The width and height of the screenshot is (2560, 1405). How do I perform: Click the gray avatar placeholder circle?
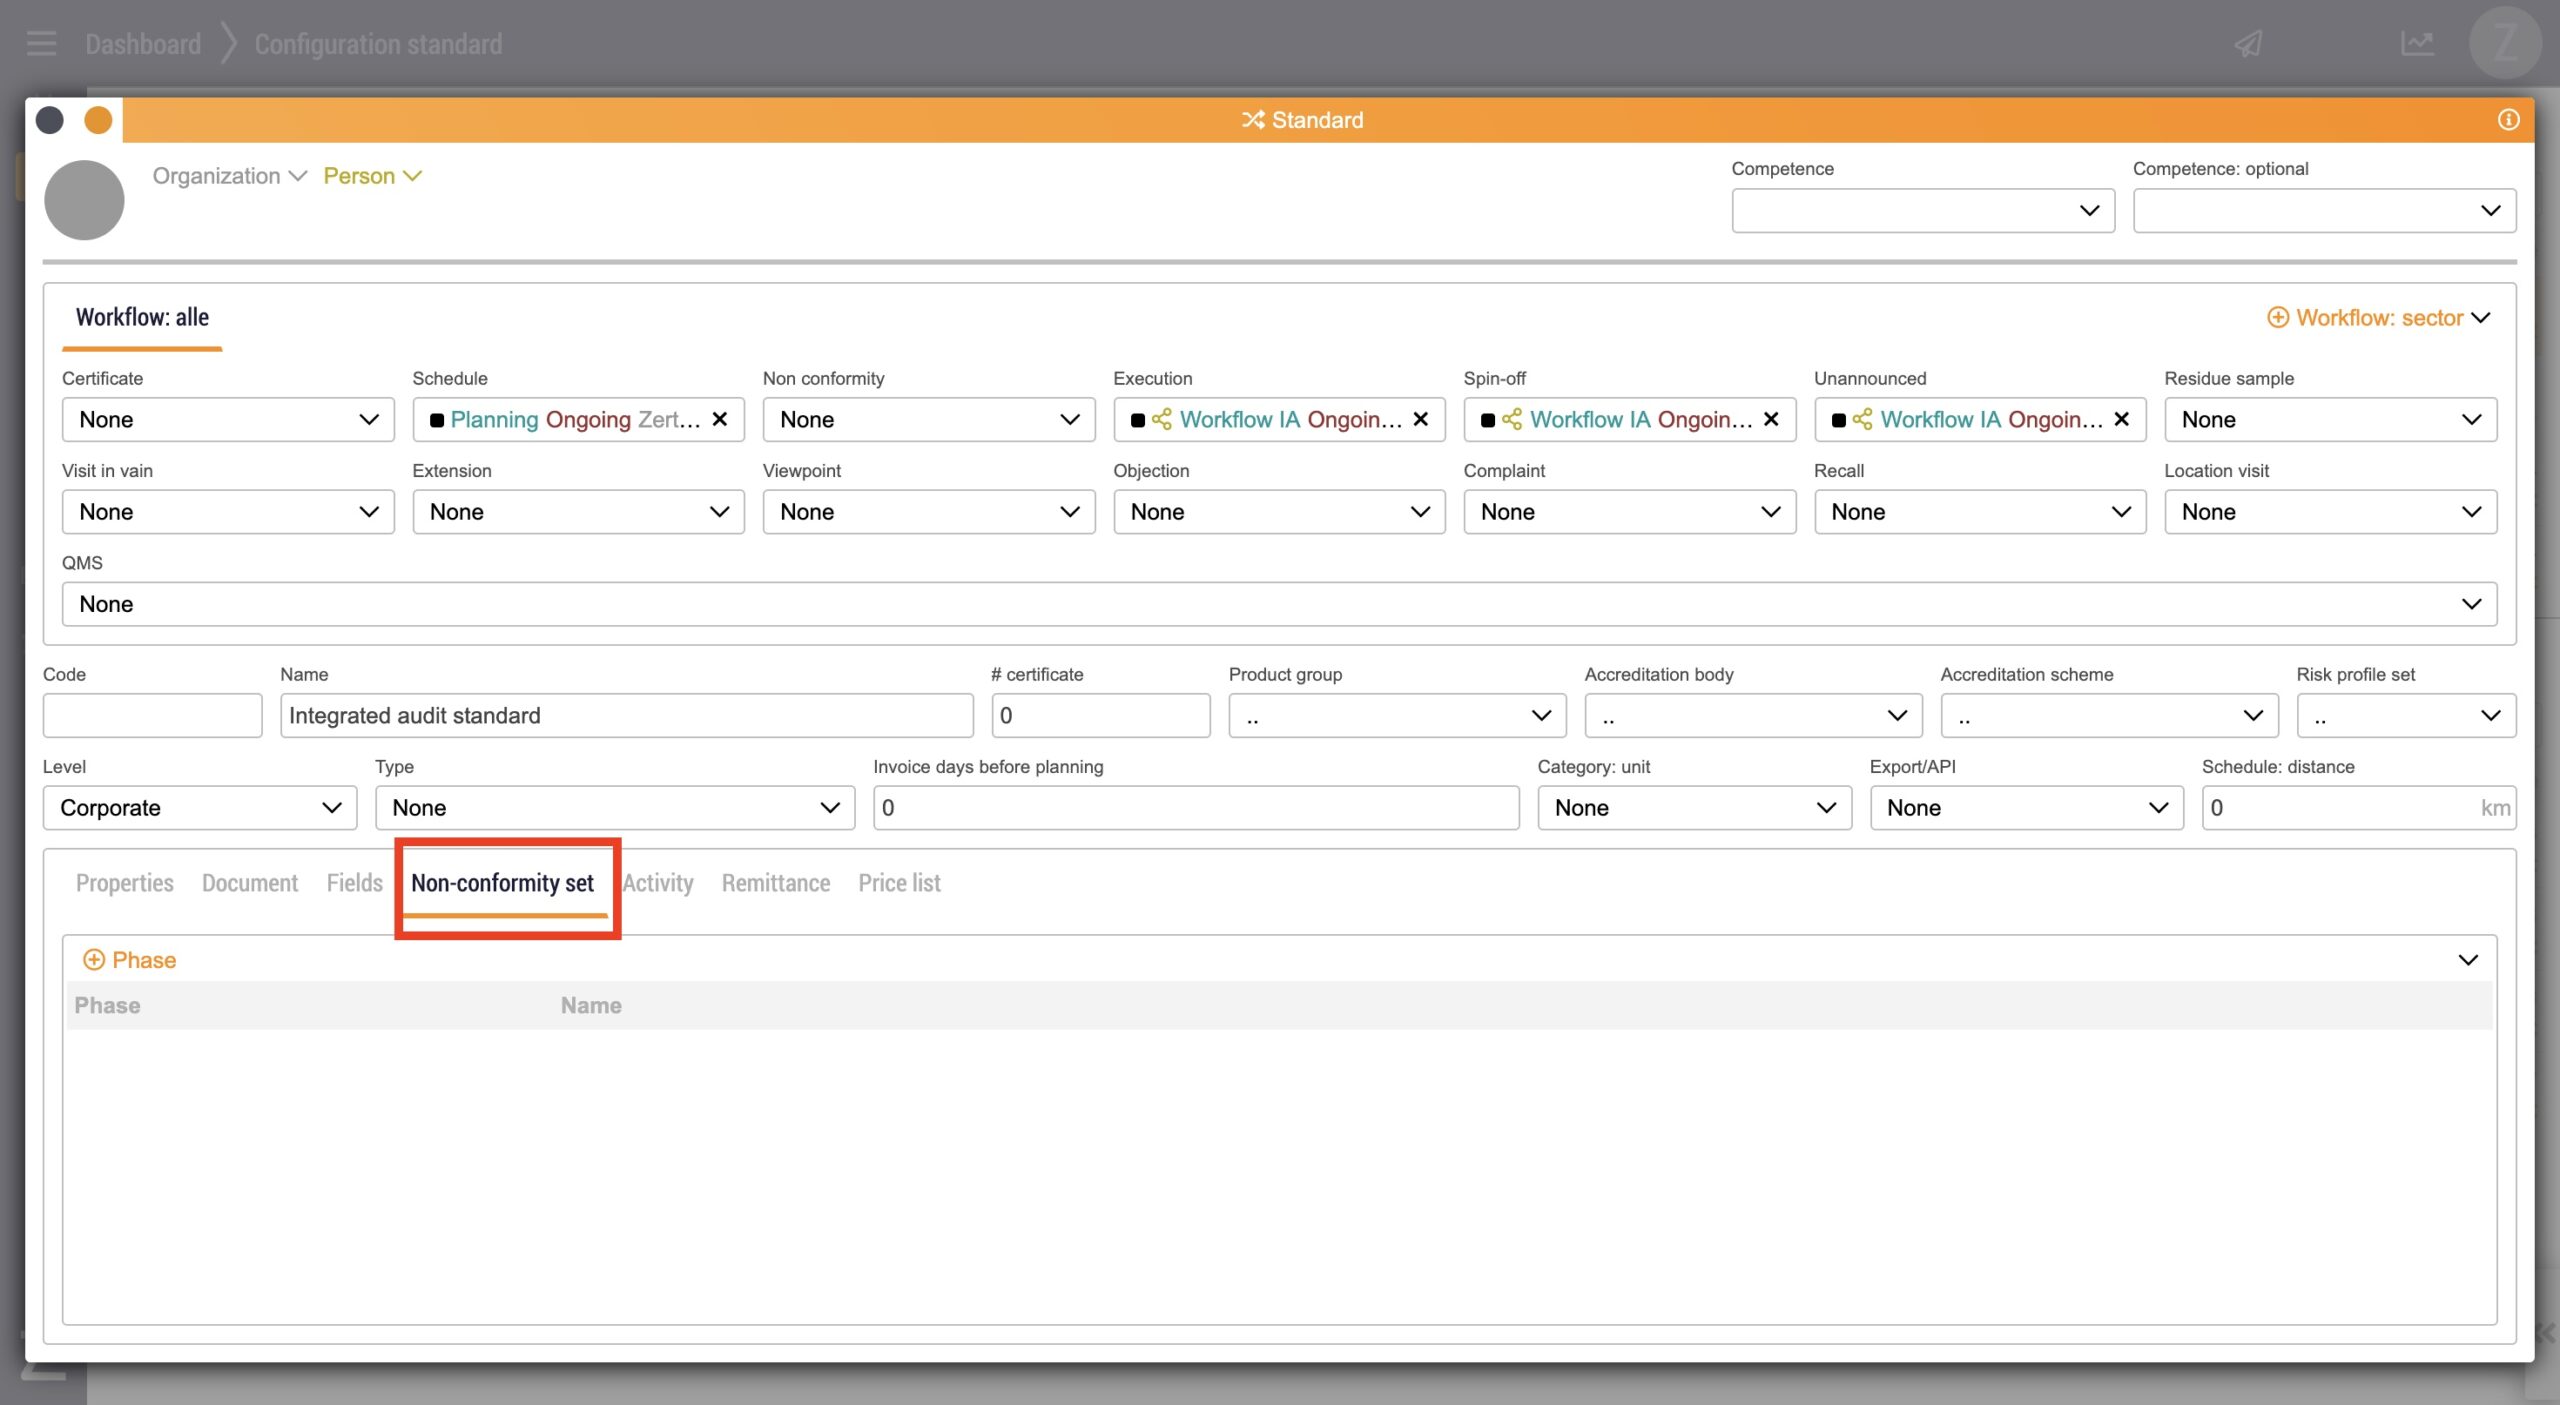(84, 200)
